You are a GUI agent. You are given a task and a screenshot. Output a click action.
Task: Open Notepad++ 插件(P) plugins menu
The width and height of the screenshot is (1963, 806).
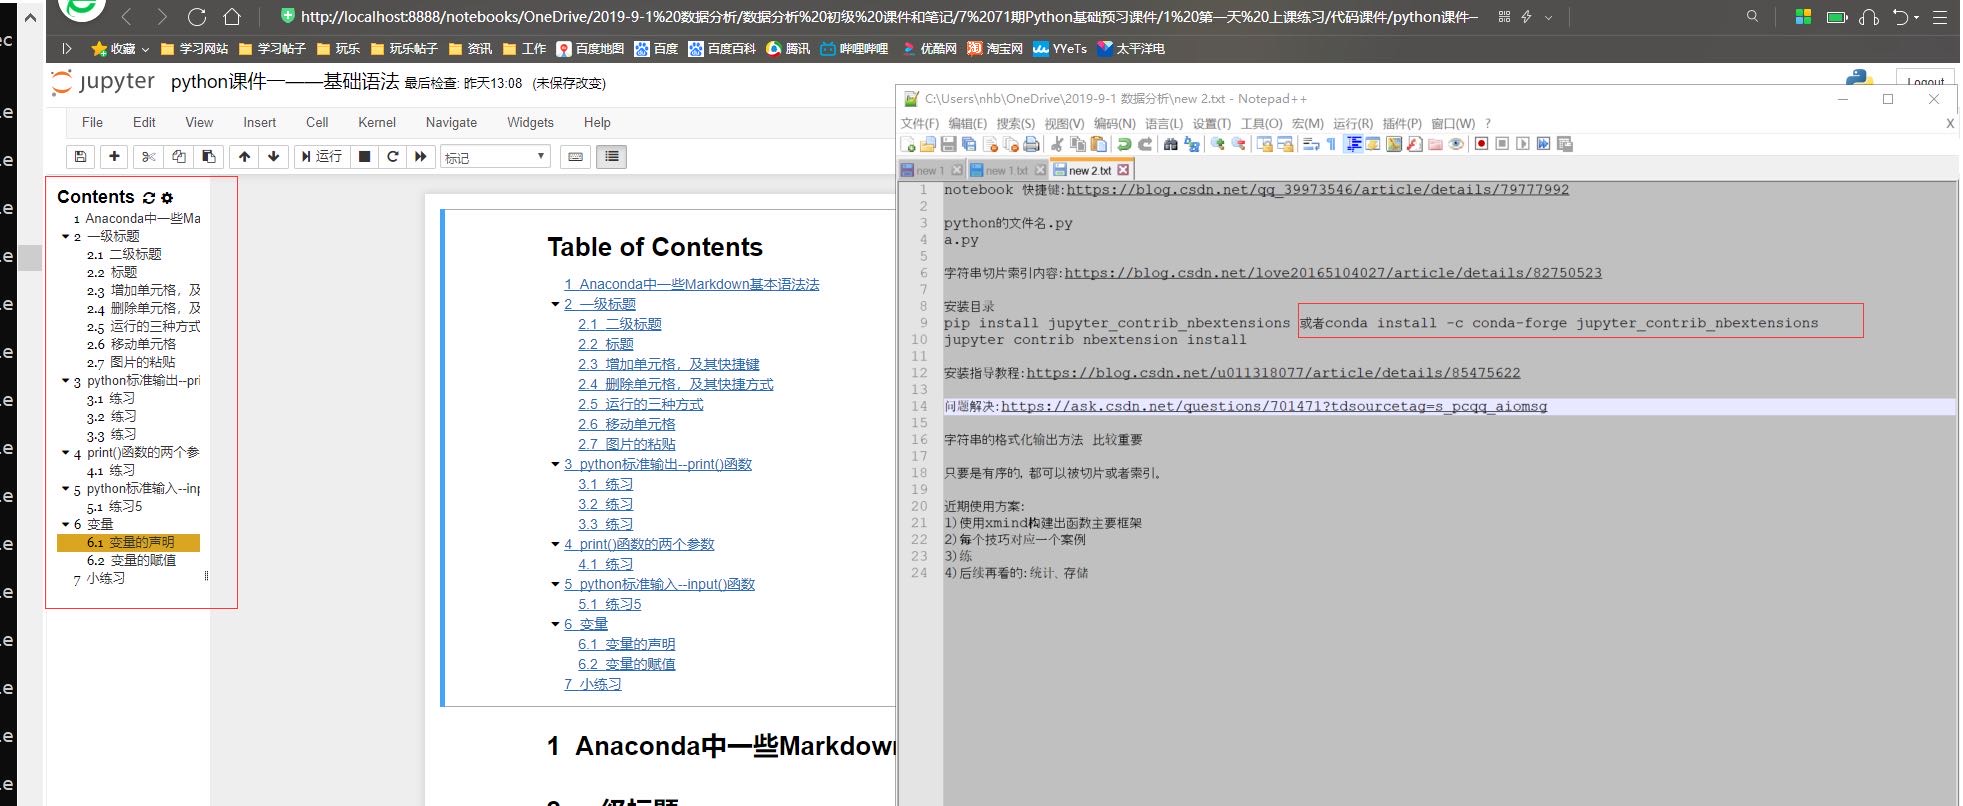[x=1401, y=123]
